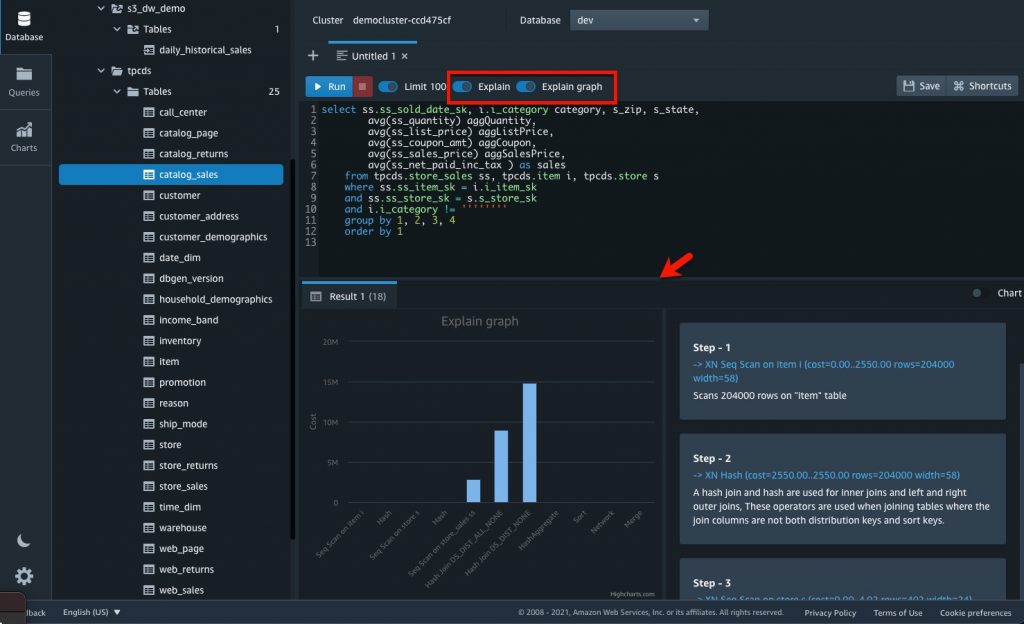Run the query
This screenshot has width=1024, height=624.
(x=329, y=86)
